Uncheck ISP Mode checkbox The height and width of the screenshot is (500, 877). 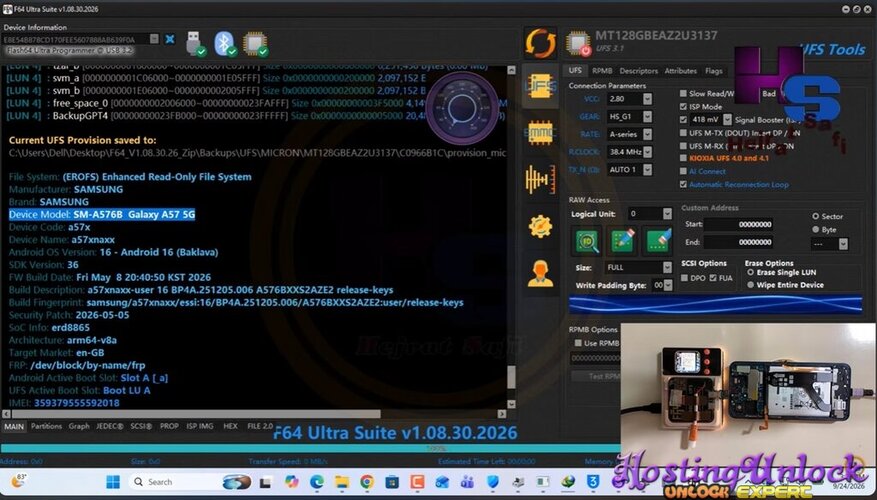(x=683, y=106)
